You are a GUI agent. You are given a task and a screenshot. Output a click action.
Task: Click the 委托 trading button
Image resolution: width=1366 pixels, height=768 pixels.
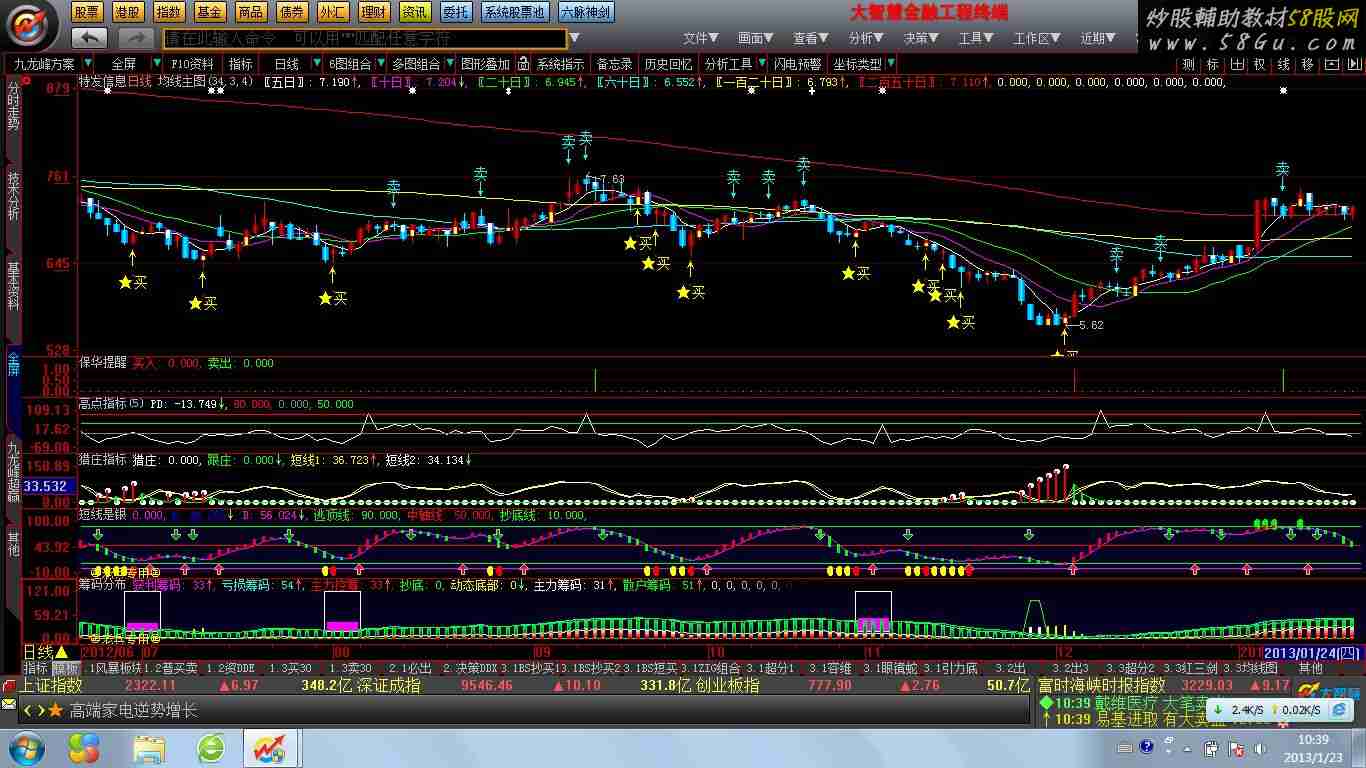coord(456,12)
